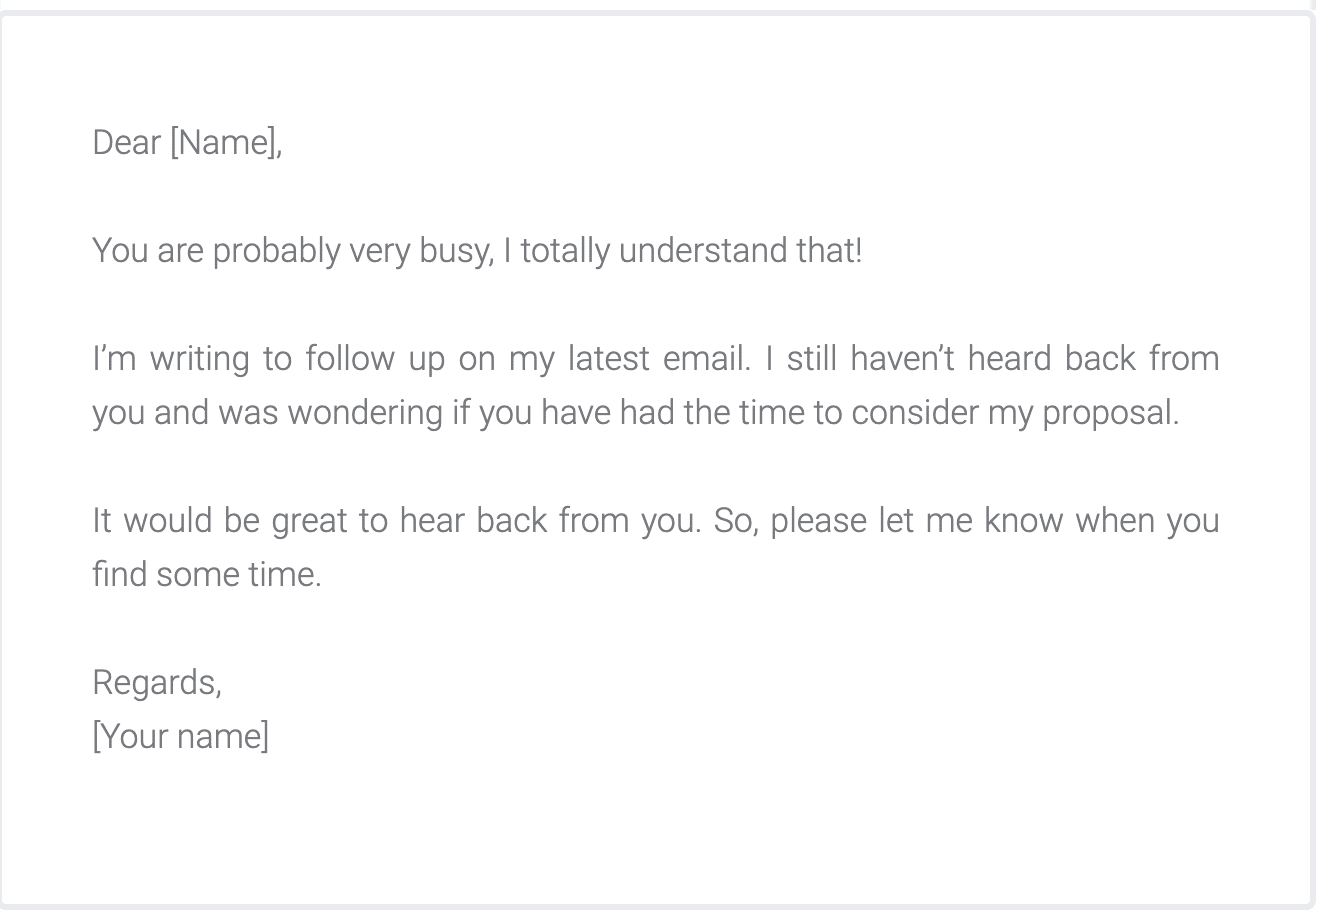
Task: Click the words "find some time" line
Action: click(206, 575)
